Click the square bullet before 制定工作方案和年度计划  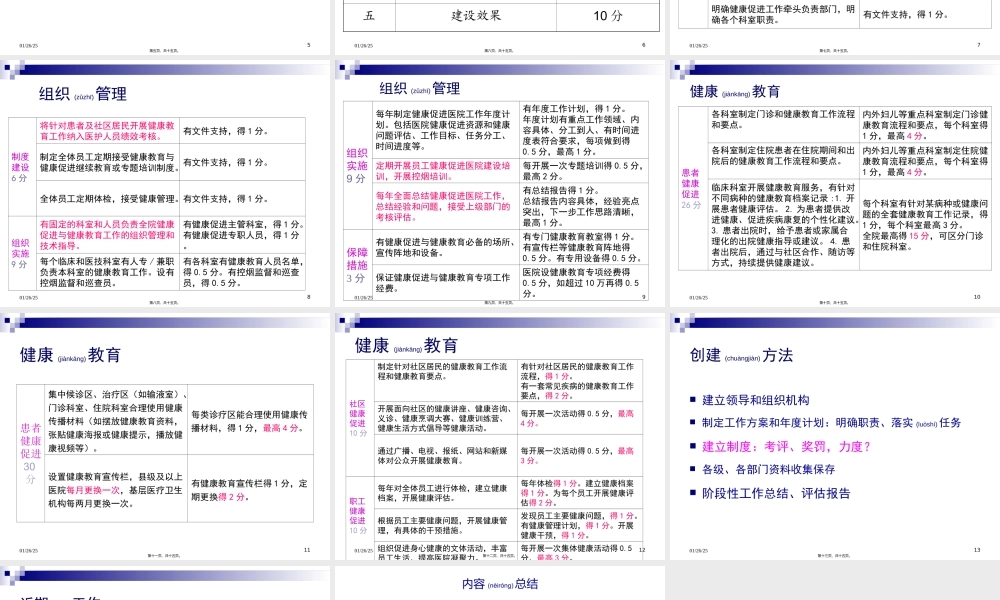pyautogui.click(x=692, y=421)
